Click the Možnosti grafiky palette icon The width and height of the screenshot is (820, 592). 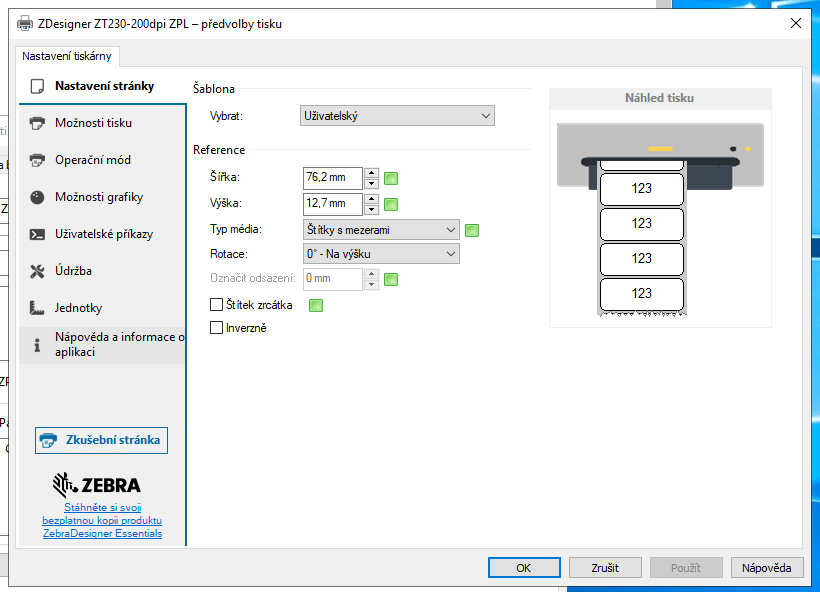tap(38, 197)
